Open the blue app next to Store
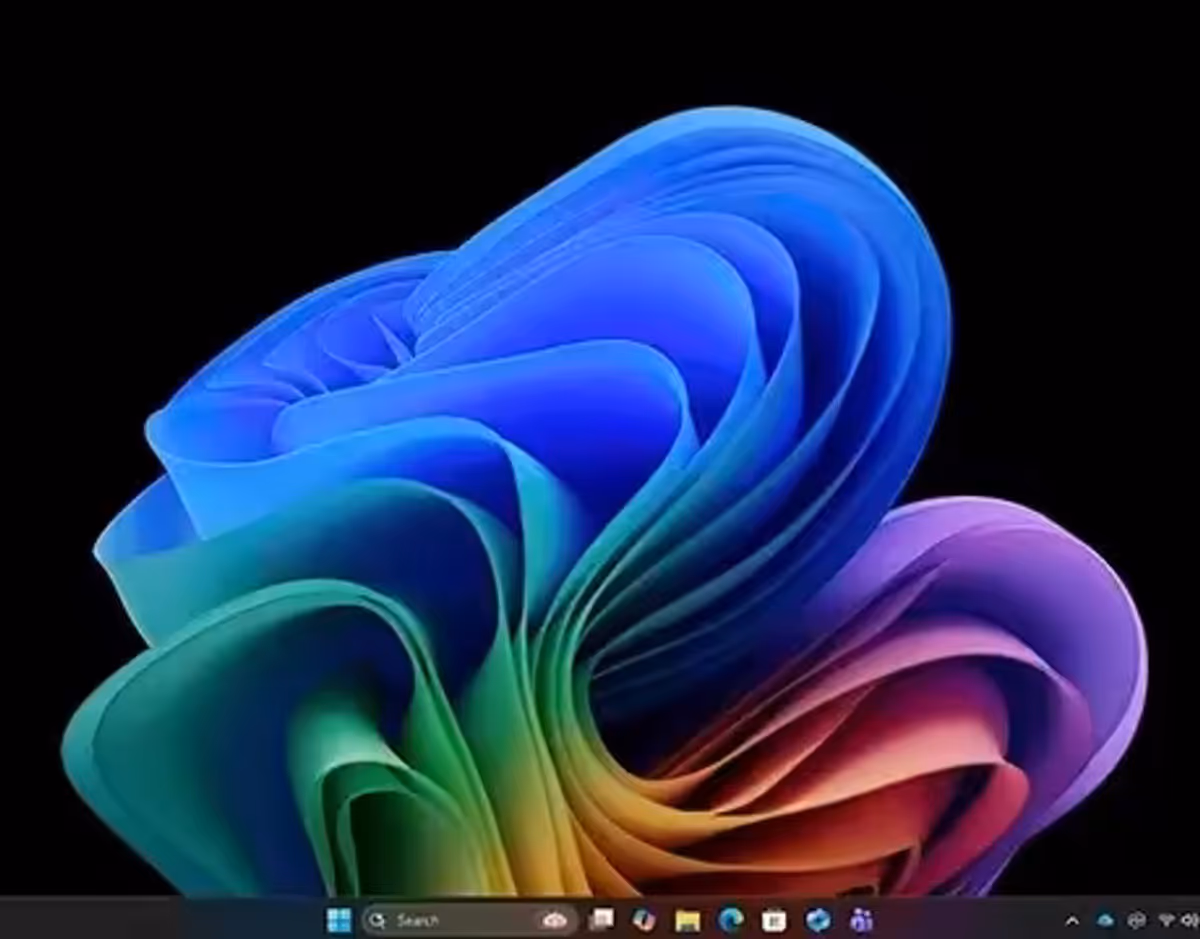This screenshot has height=939, width=1200. click(818, 920)
